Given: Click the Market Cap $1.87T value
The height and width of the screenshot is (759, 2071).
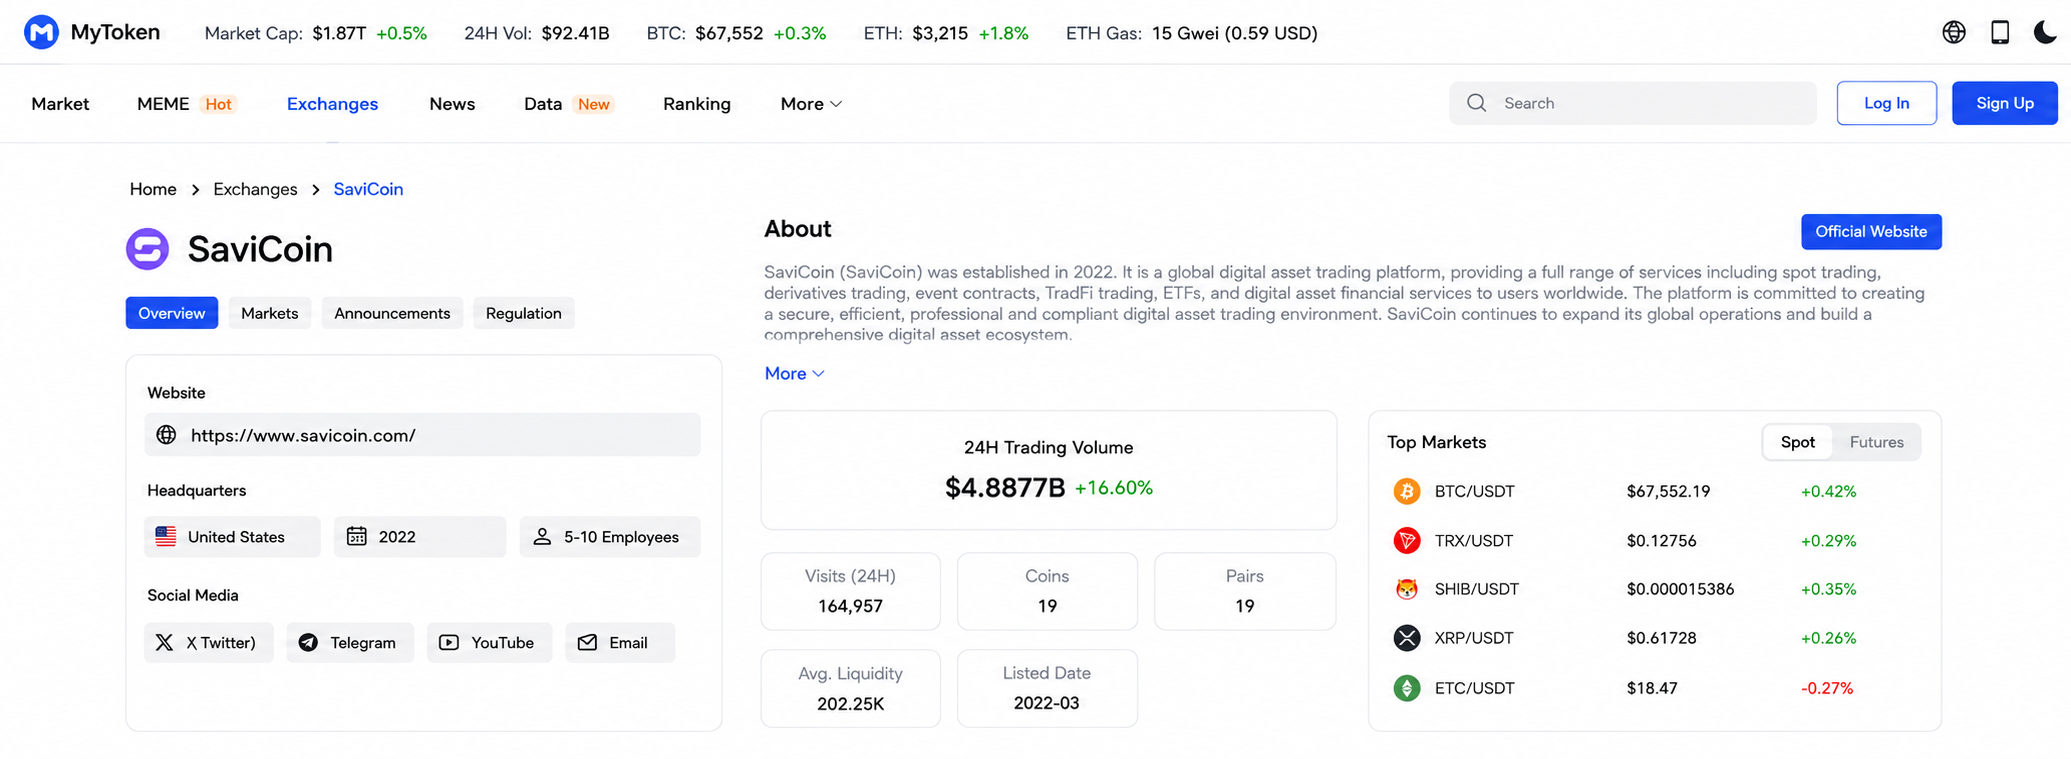Looking at the screenshot, I should (x=339, y=33).
